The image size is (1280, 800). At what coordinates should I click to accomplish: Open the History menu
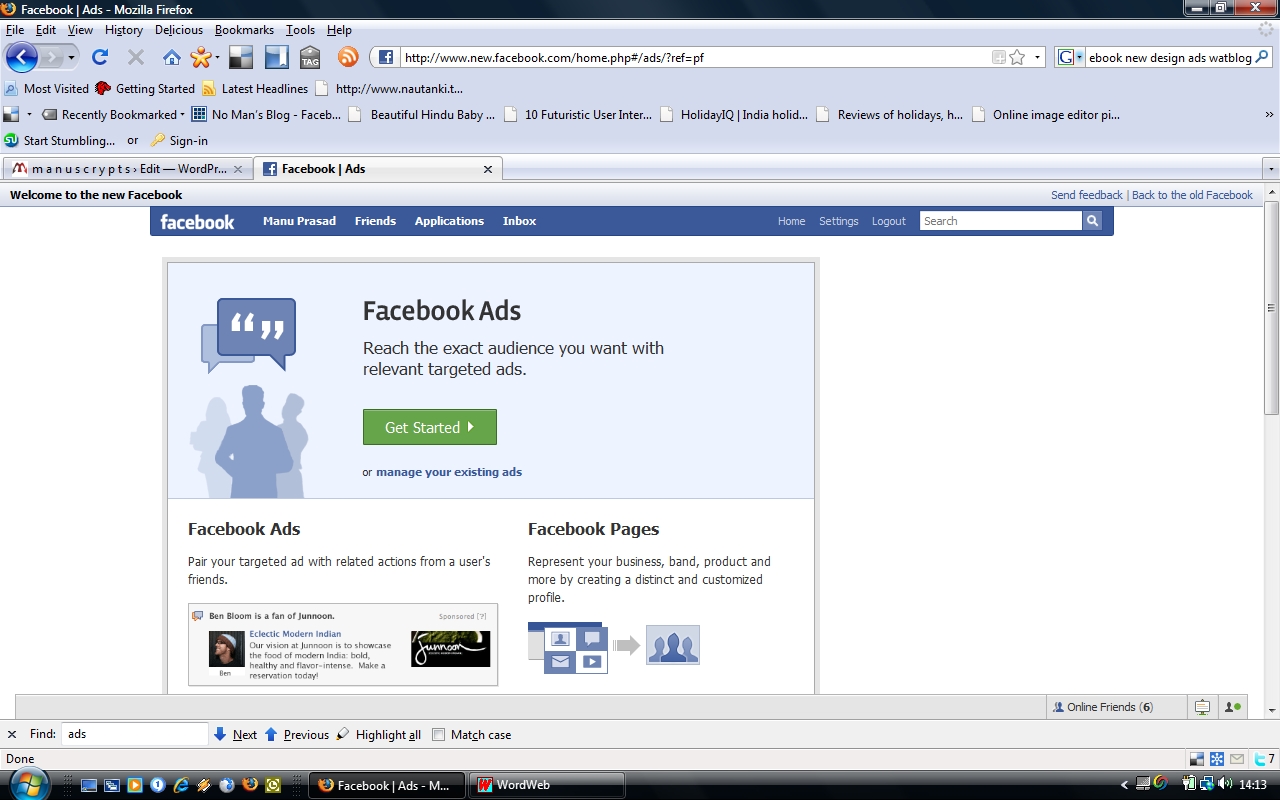pos(123,30)
